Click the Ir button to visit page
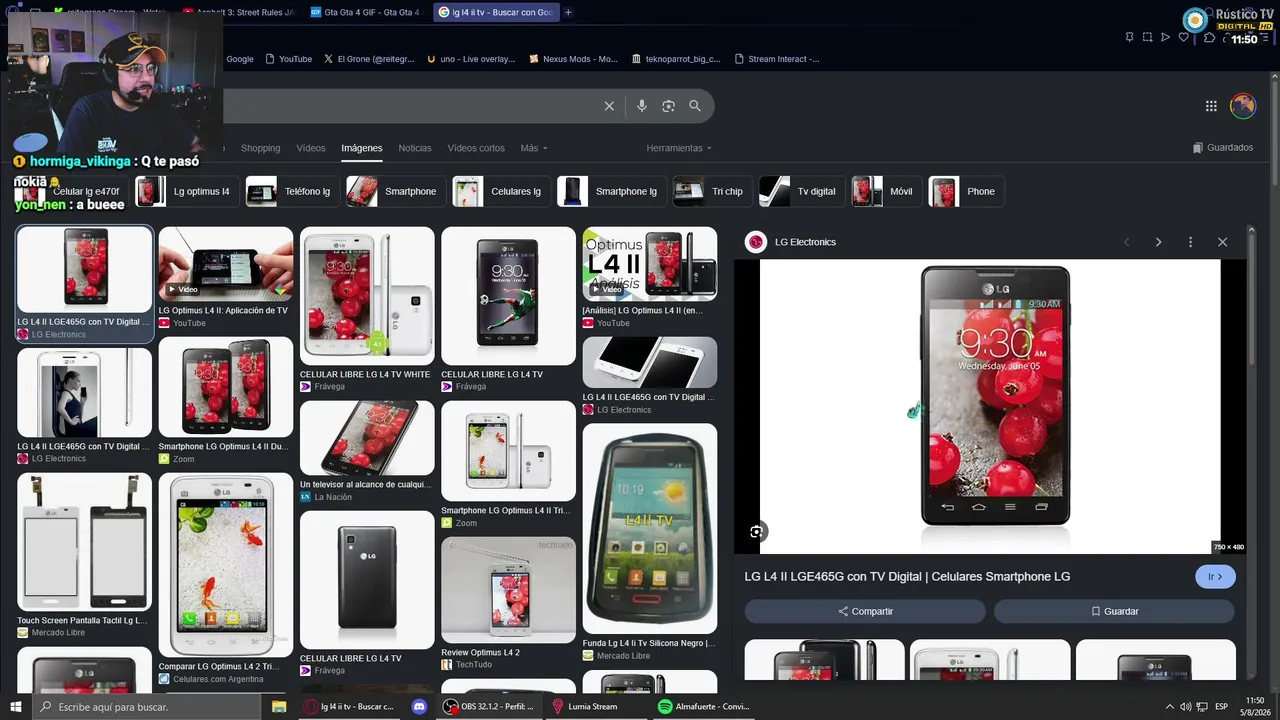Image resolution: width=1280 pixels, height=720 pixels. tap(1215, 577)
